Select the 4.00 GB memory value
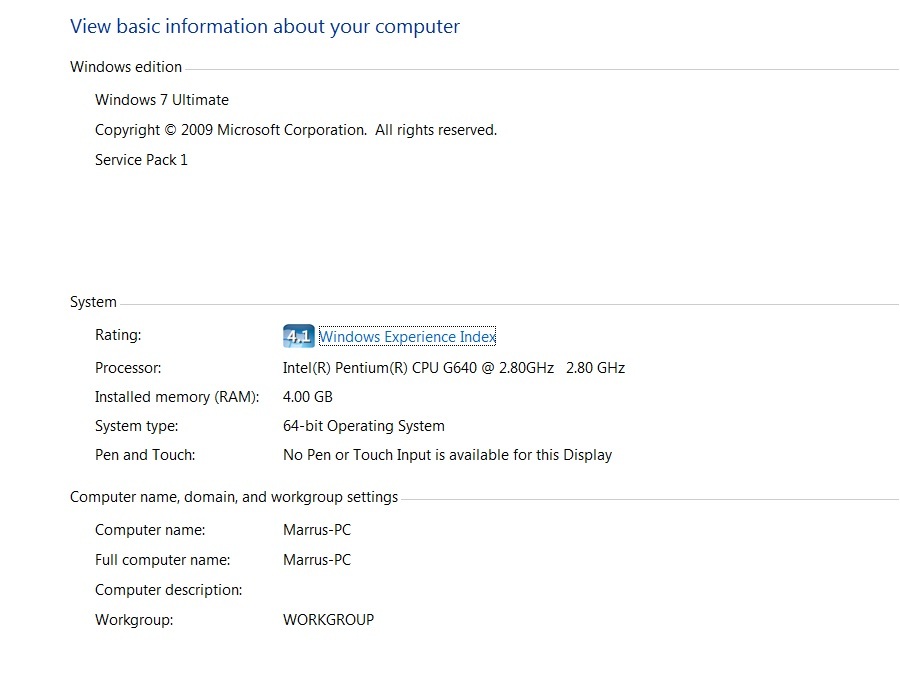Viewport: 900px width, 693px height. pyautogui.click(x=308, y=397)
